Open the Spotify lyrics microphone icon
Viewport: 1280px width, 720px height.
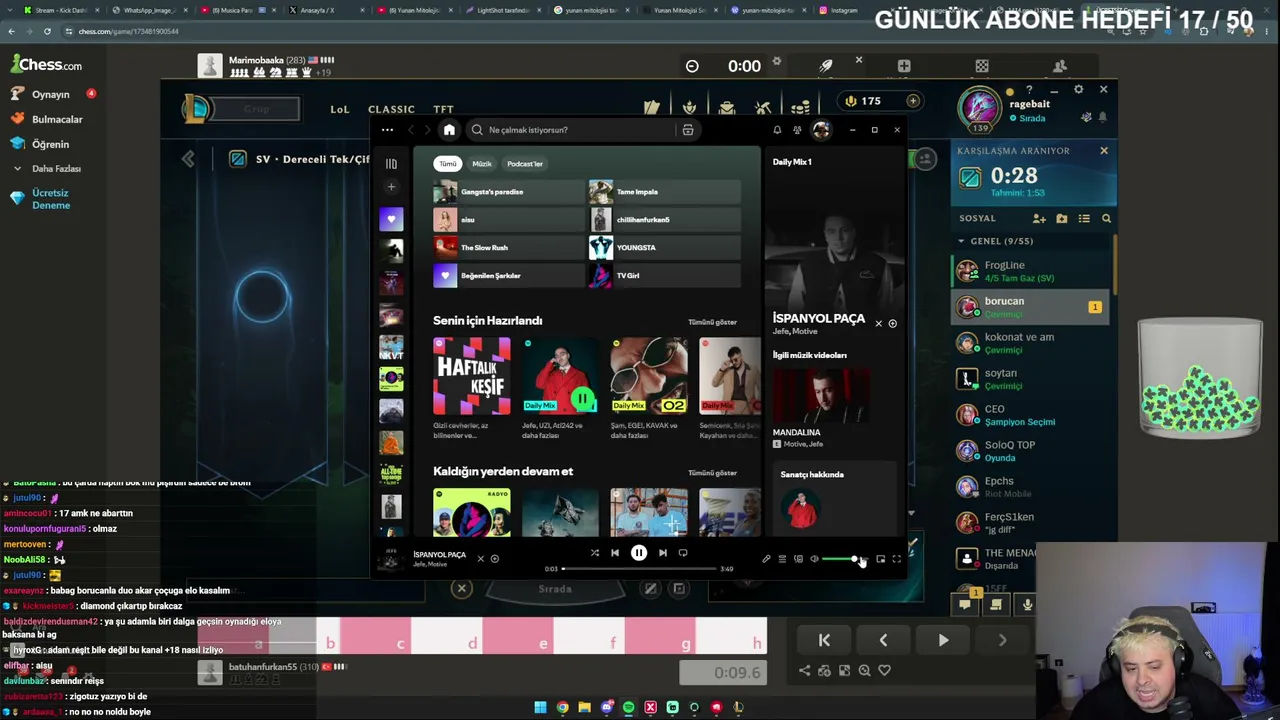click(766, 559)
